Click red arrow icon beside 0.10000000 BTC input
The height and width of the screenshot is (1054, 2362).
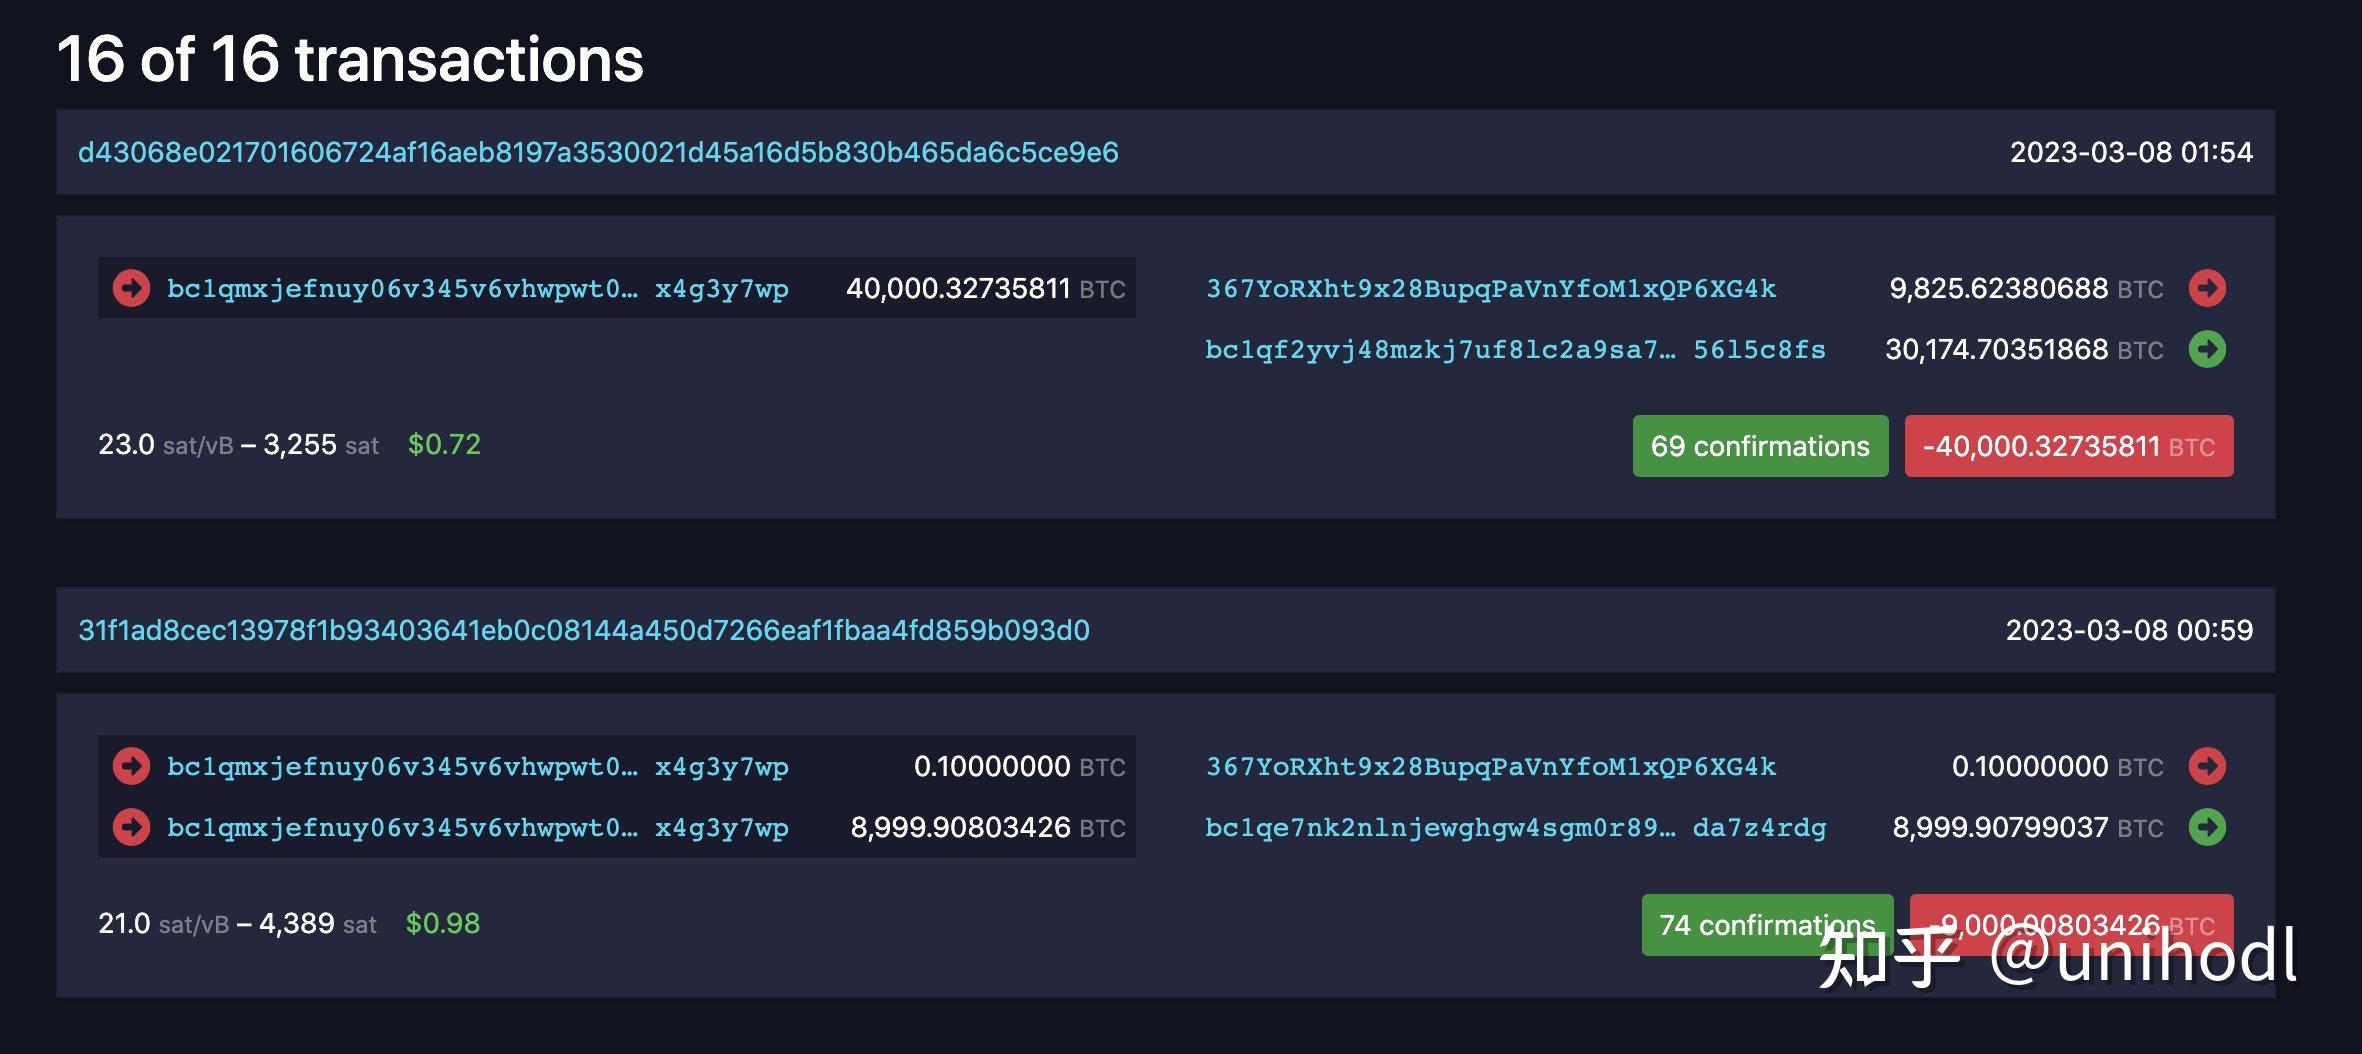coord(131,766)
